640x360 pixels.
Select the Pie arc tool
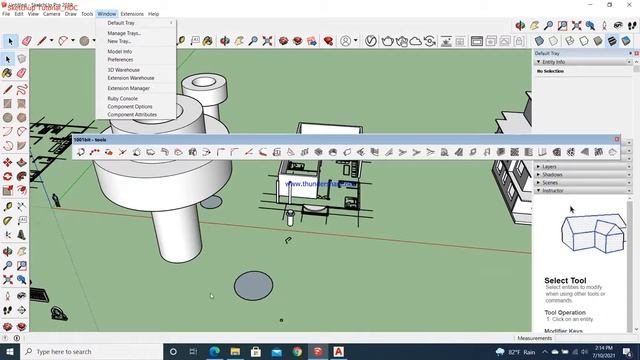click(x=22, y=145)
